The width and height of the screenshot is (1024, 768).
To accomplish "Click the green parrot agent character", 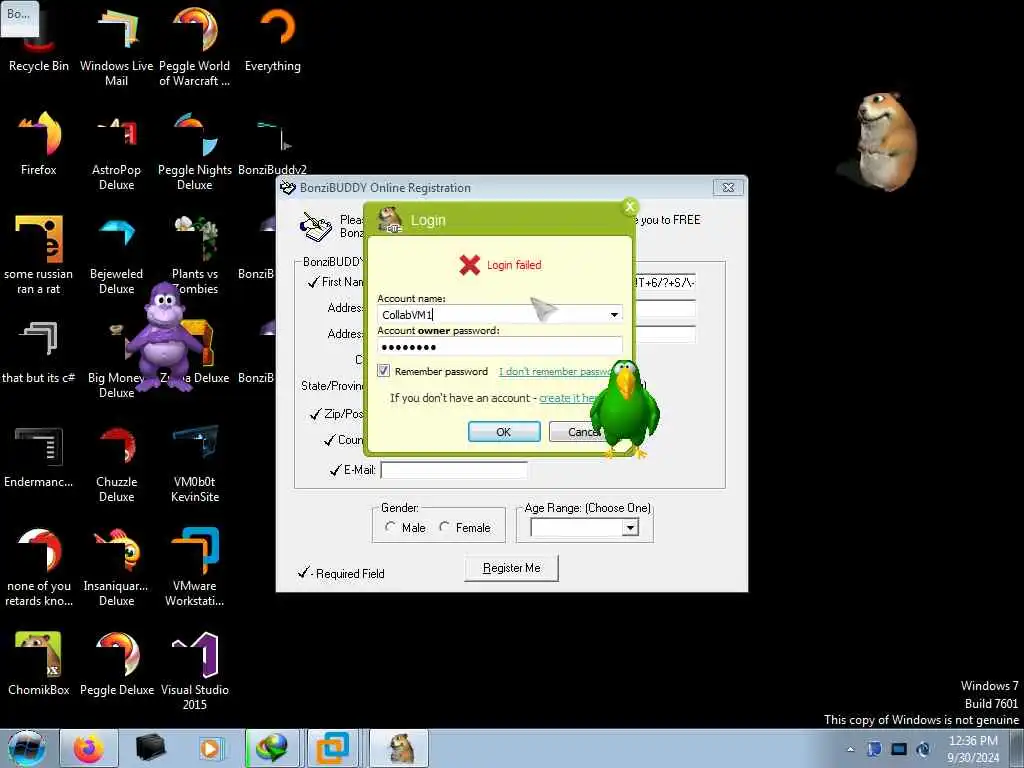I will (x=625, y=408).
